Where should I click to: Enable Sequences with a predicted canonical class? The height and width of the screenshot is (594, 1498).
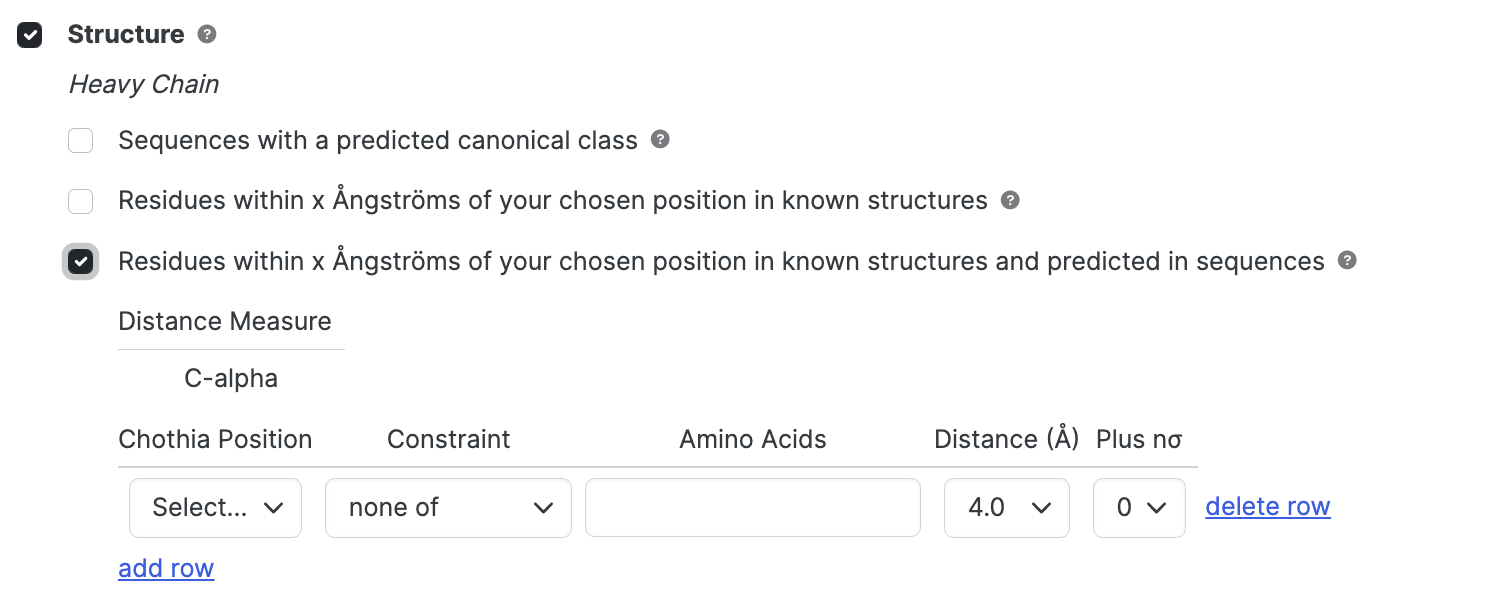(81, 140)
